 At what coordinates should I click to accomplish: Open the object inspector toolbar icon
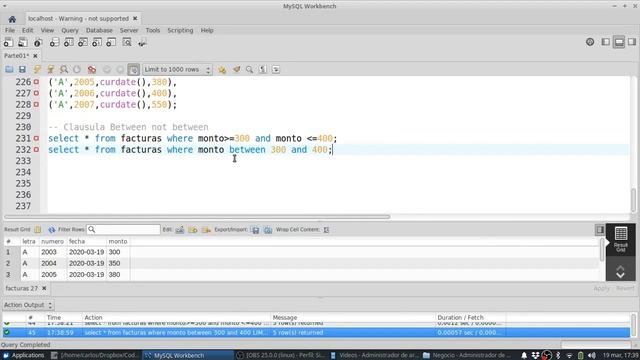(x=38, y=42)
